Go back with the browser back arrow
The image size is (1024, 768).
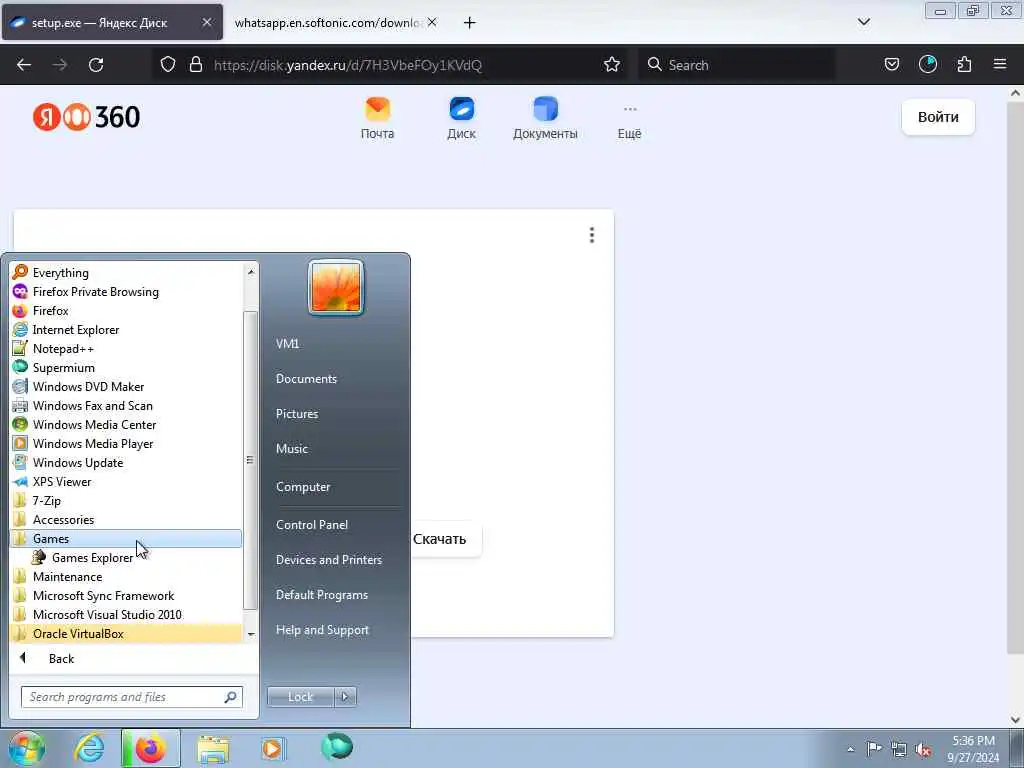[24, 65]
